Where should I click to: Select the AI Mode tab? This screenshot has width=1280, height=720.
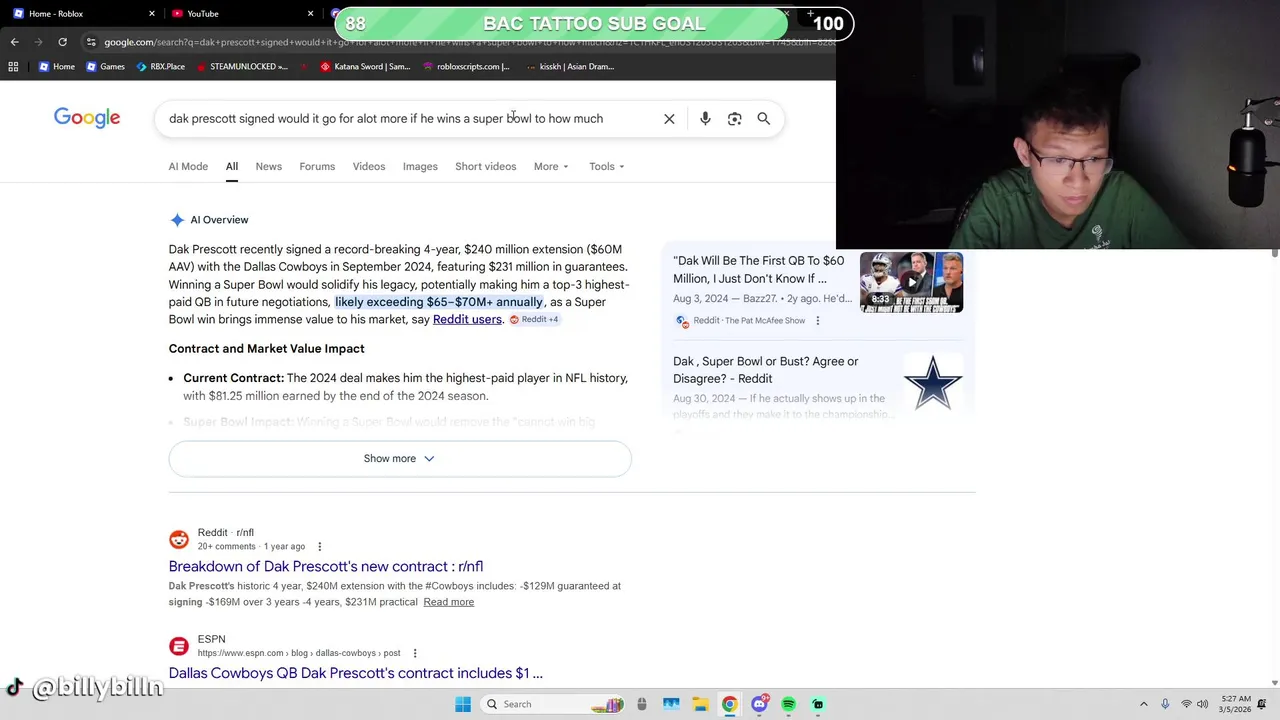click(188, 166)
